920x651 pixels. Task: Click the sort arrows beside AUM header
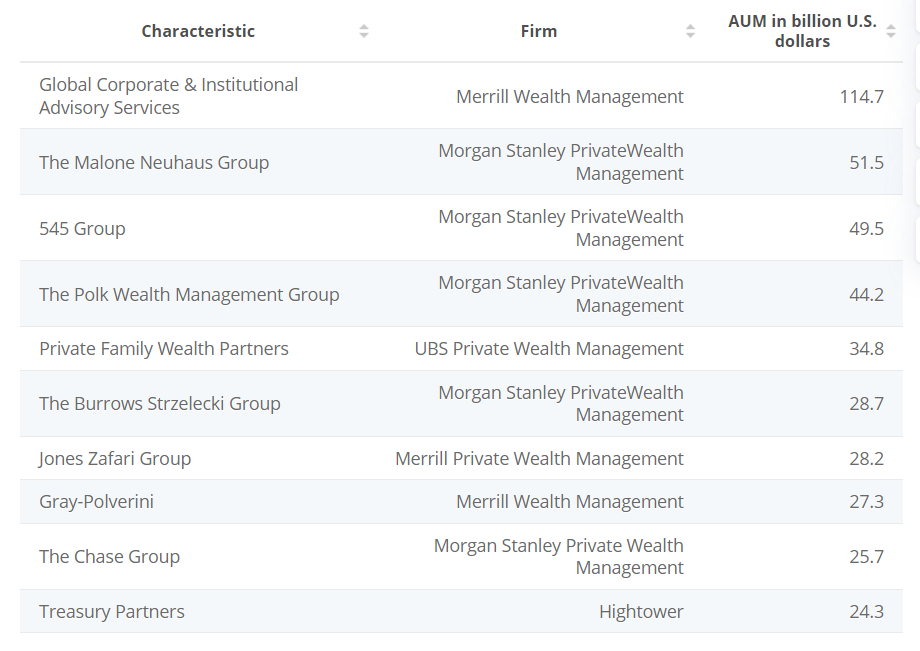tap(891, 31)
